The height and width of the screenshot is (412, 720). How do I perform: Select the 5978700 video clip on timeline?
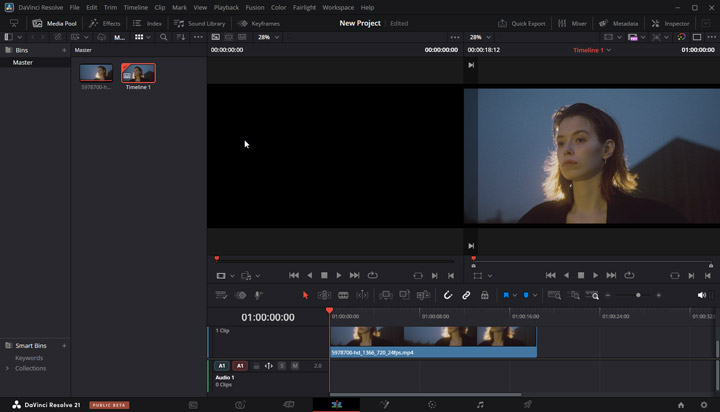point(433,342)
